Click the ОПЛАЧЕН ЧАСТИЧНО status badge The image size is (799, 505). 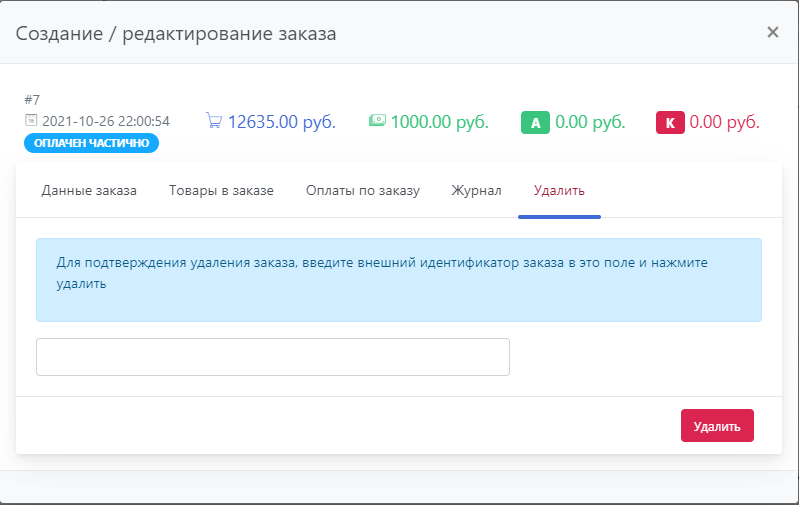click(x=91, y=143)
